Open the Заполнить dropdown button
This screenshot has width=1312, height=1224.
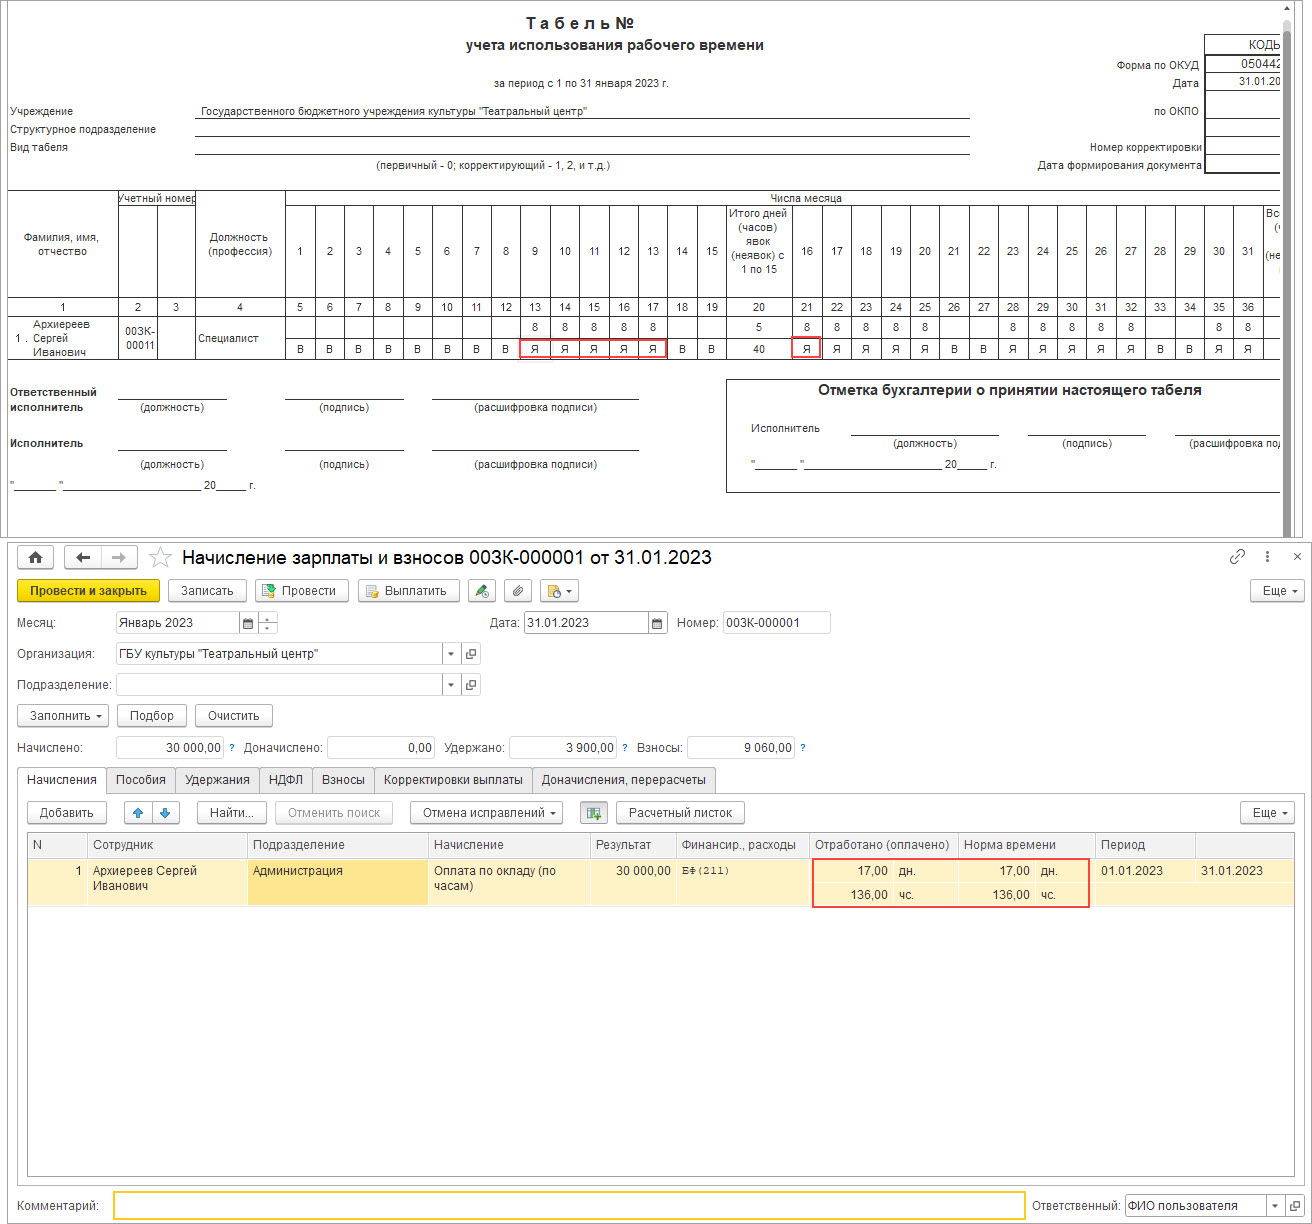pyautogui.click(x=63, y=716)
